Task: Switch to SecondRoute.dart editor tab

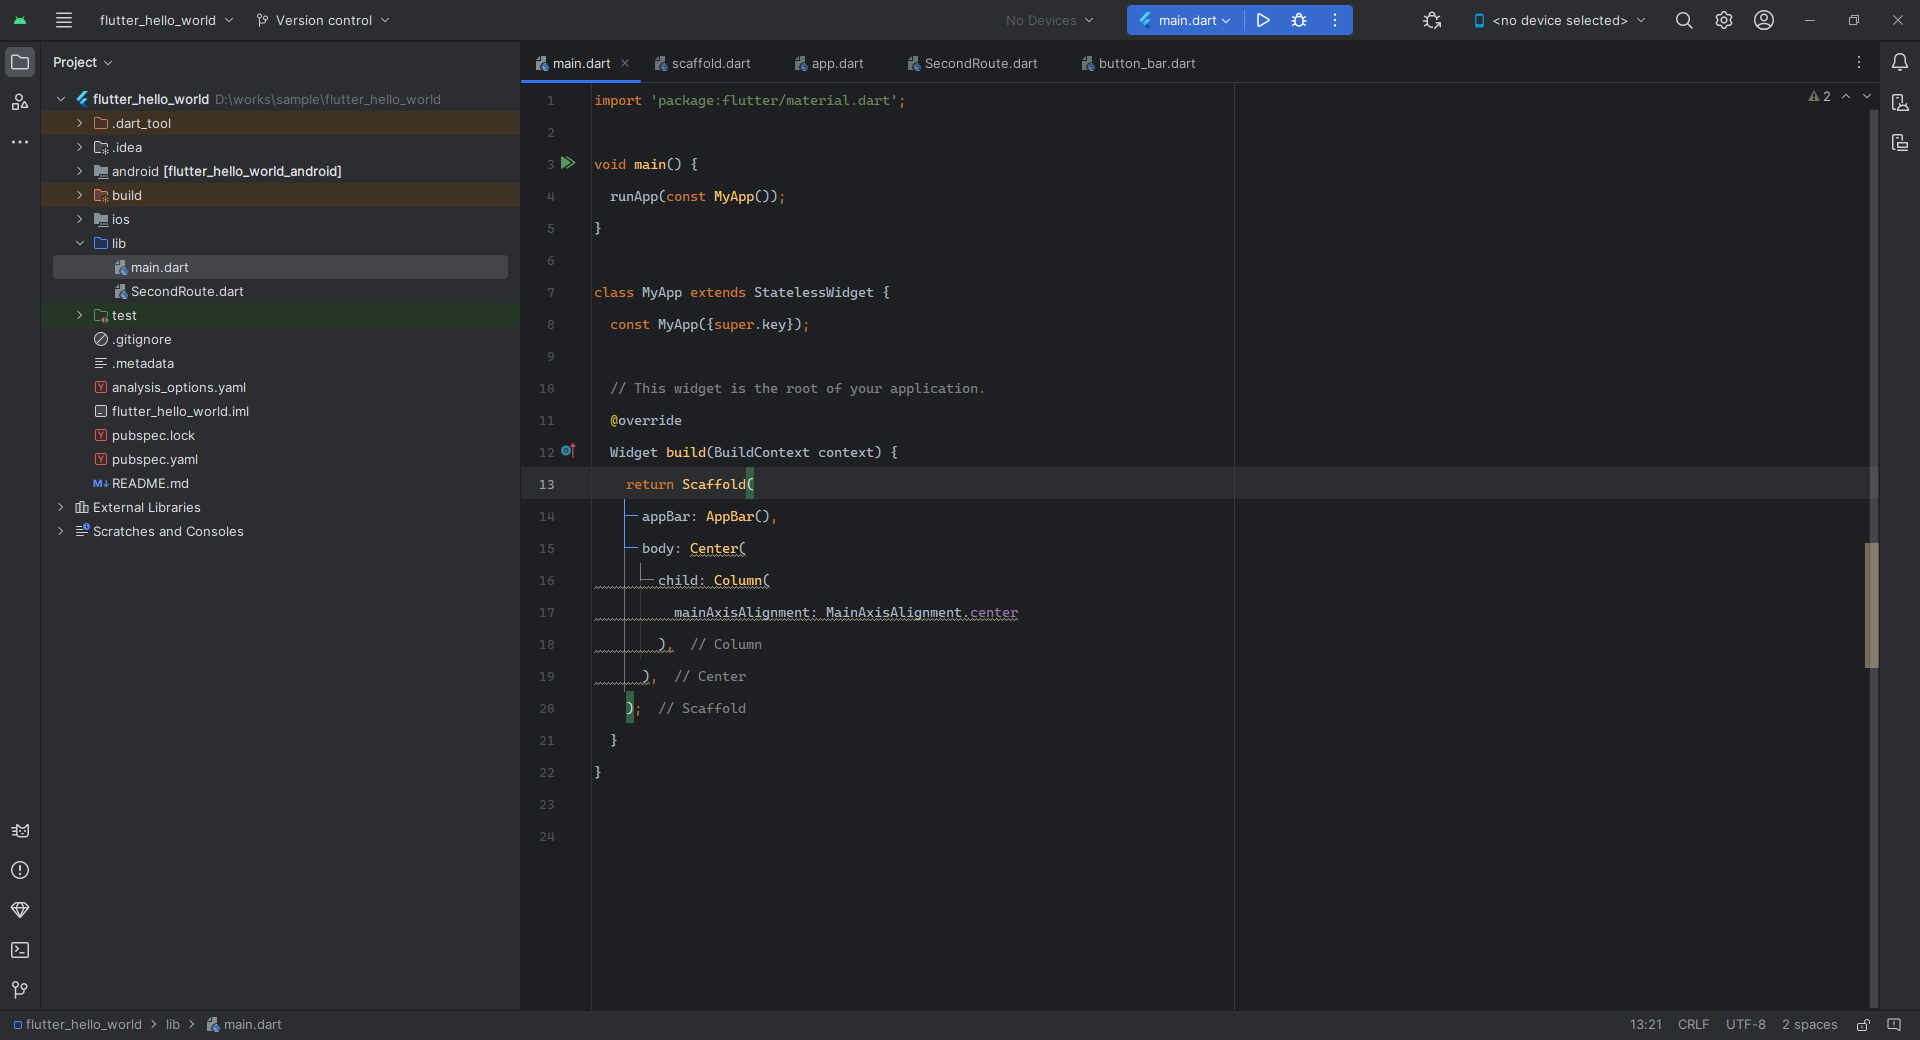Action: 973,63
